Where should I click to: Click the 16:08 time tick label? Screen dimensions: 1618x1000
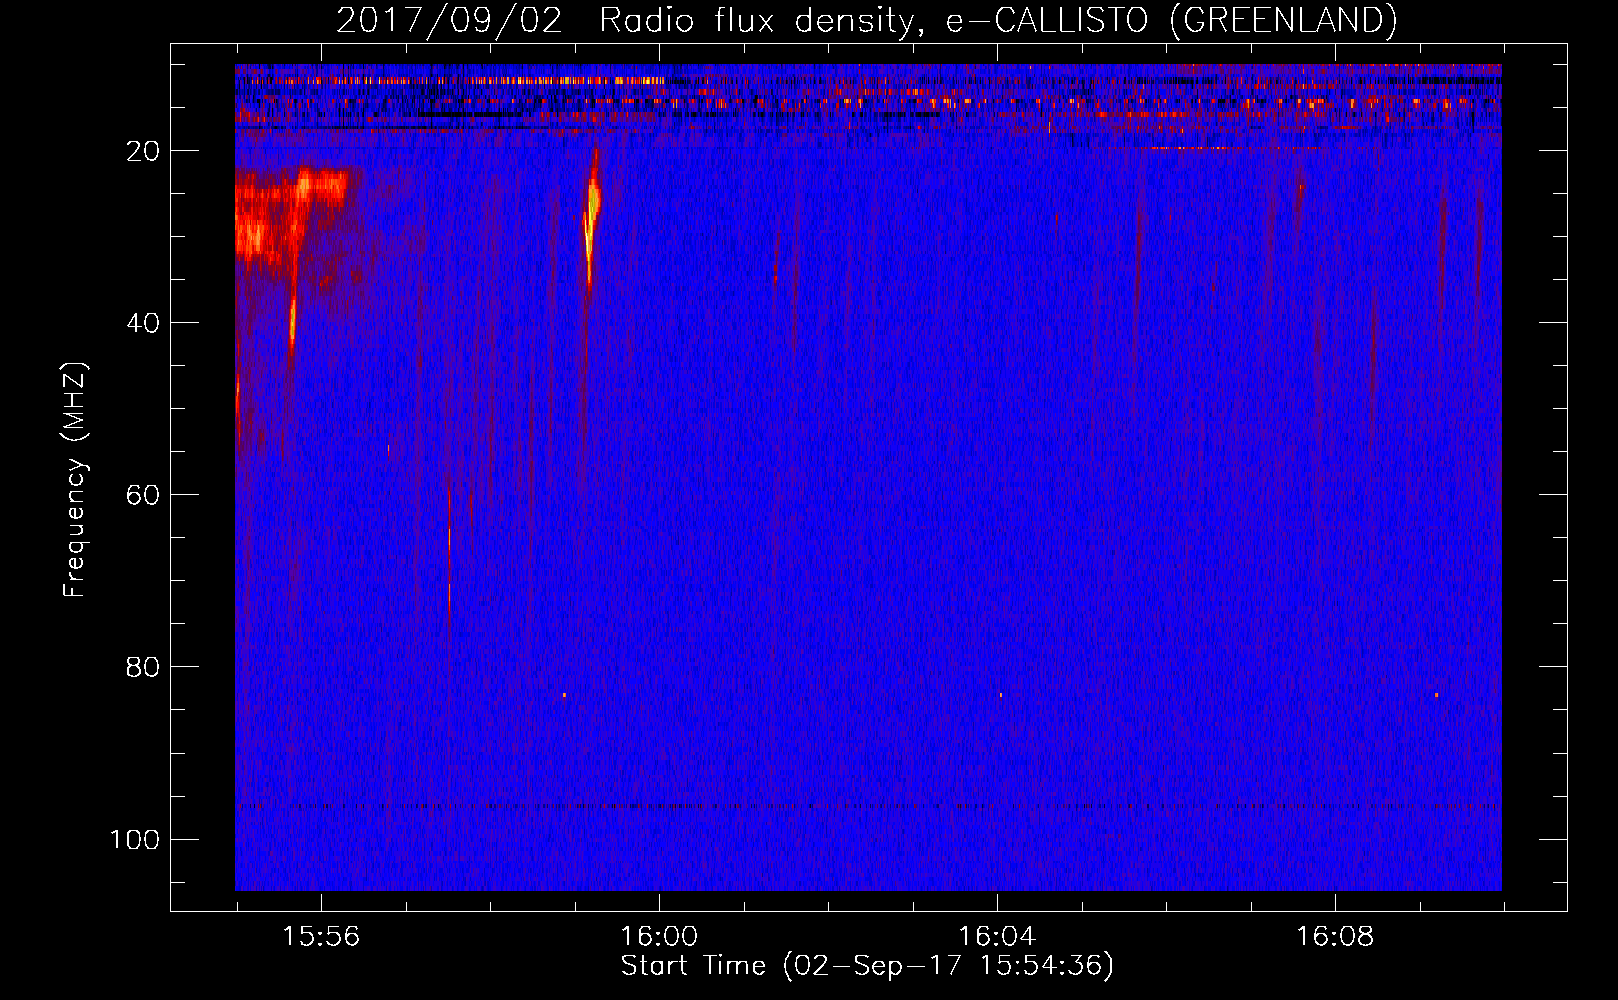click(x=1335, y=937)
